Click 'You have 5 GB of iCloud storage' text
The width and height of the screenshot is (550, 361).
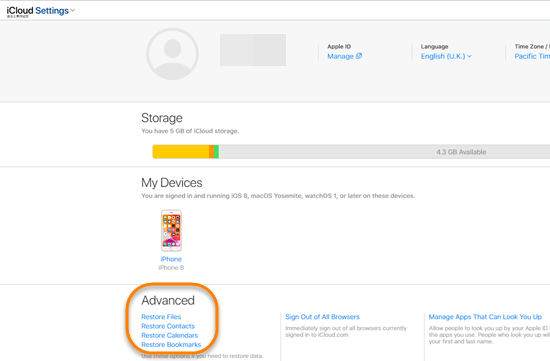point(190,131)
